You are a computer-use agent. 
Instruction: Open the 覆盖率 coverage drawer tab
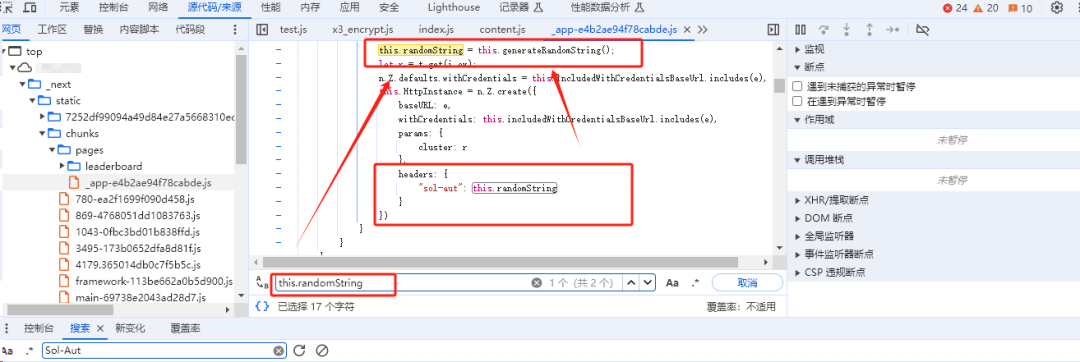(x=186, y=329)
